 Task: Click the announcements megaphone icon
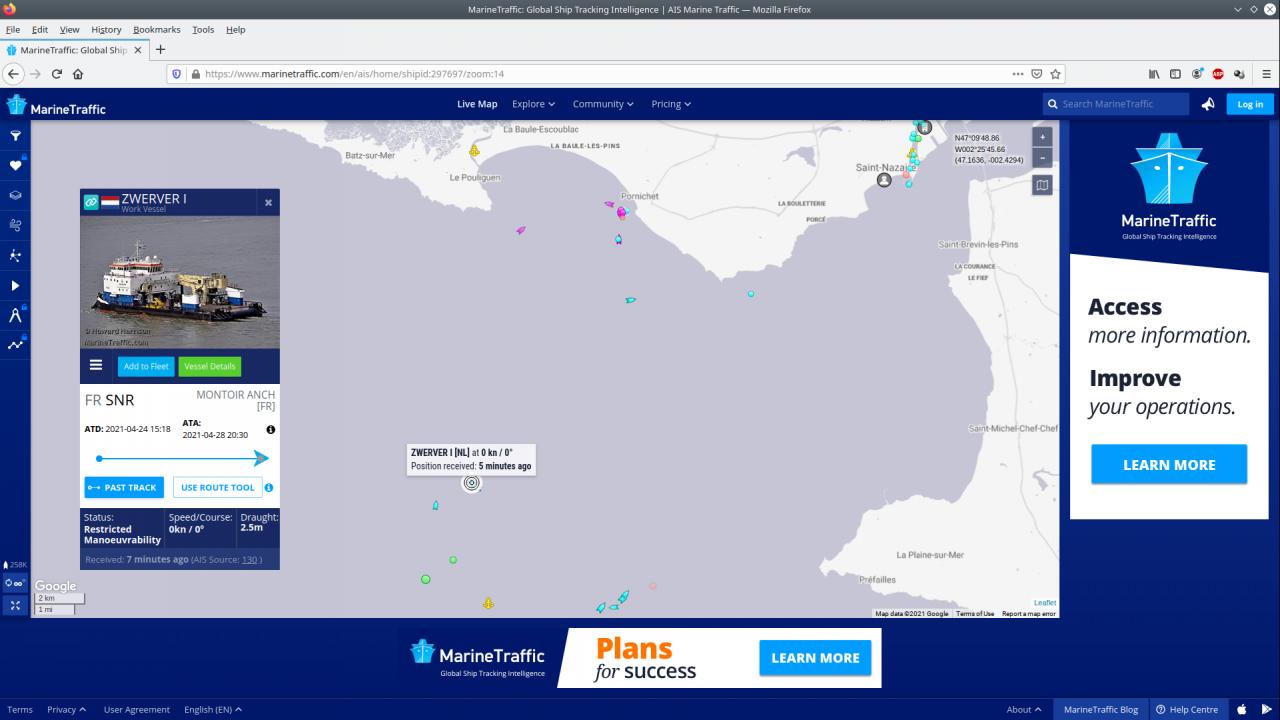click(1208, 104)
